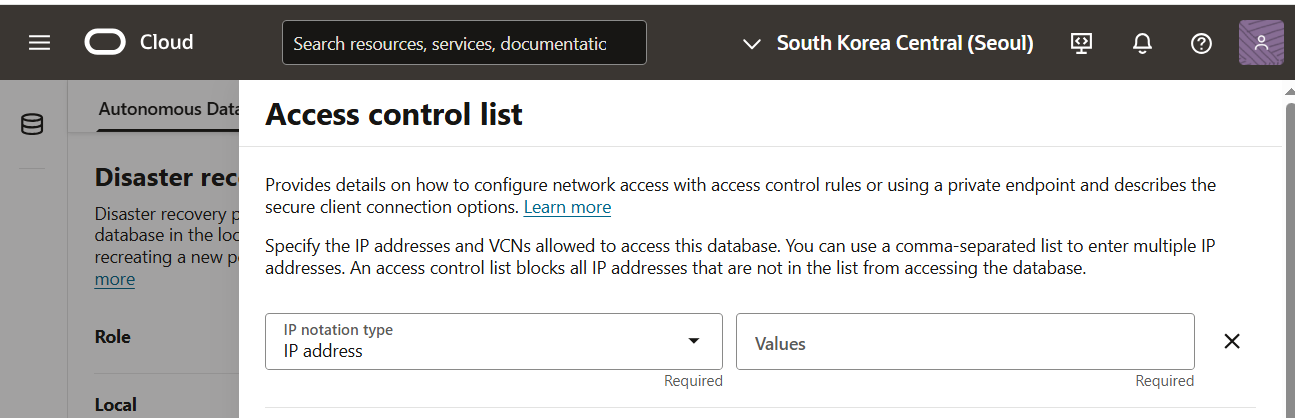Open the help question mark menu
This screenshot has width=1295, height=418.
point(1201,43)
